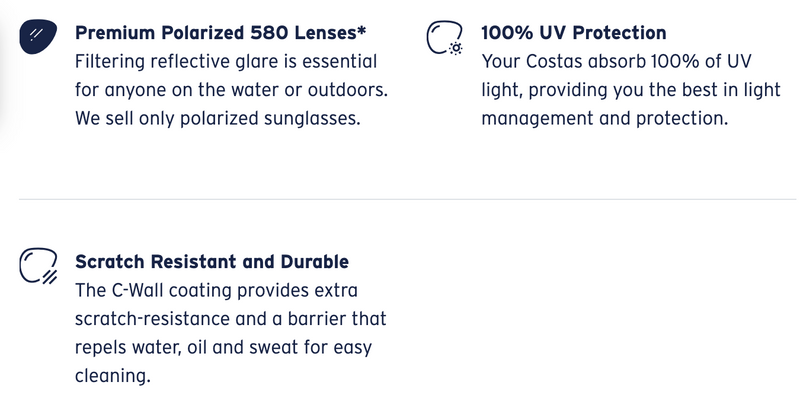Click the 'for anyone on the water' line

[x=231, y=90]
